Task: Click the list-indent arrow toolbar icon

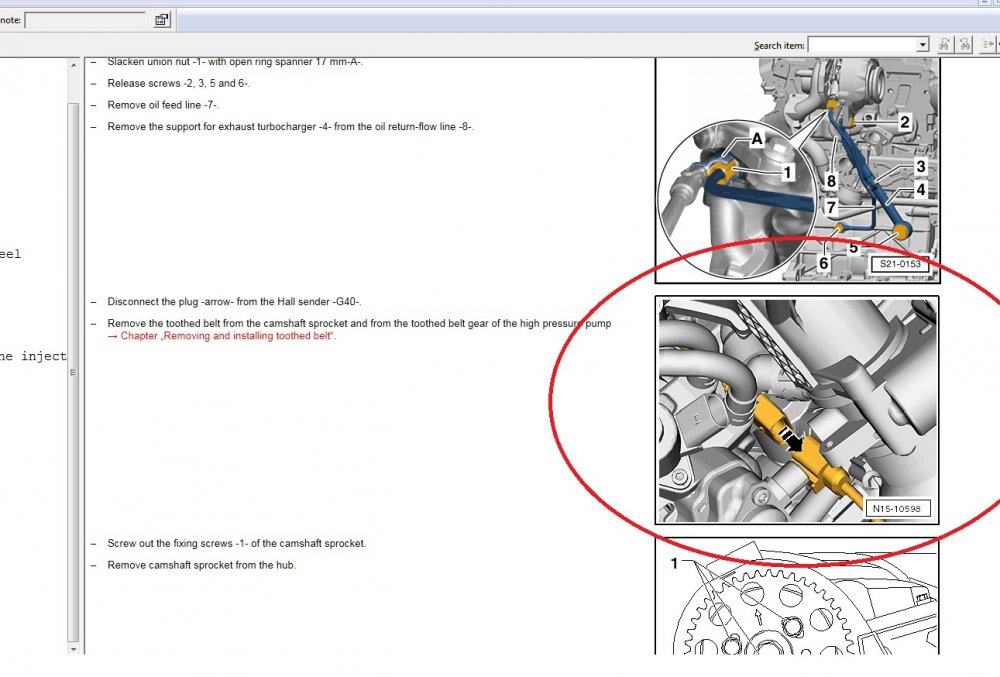Action: 988,44
